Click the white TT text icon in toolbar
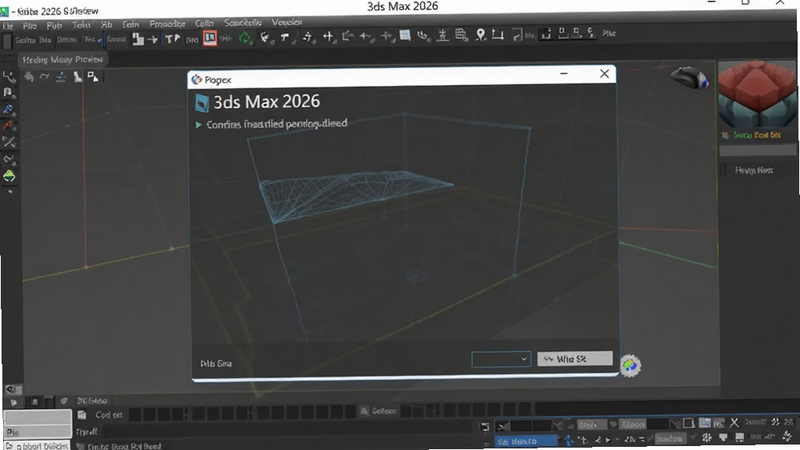The image size is (800, 450). click(x=172, y=38)
